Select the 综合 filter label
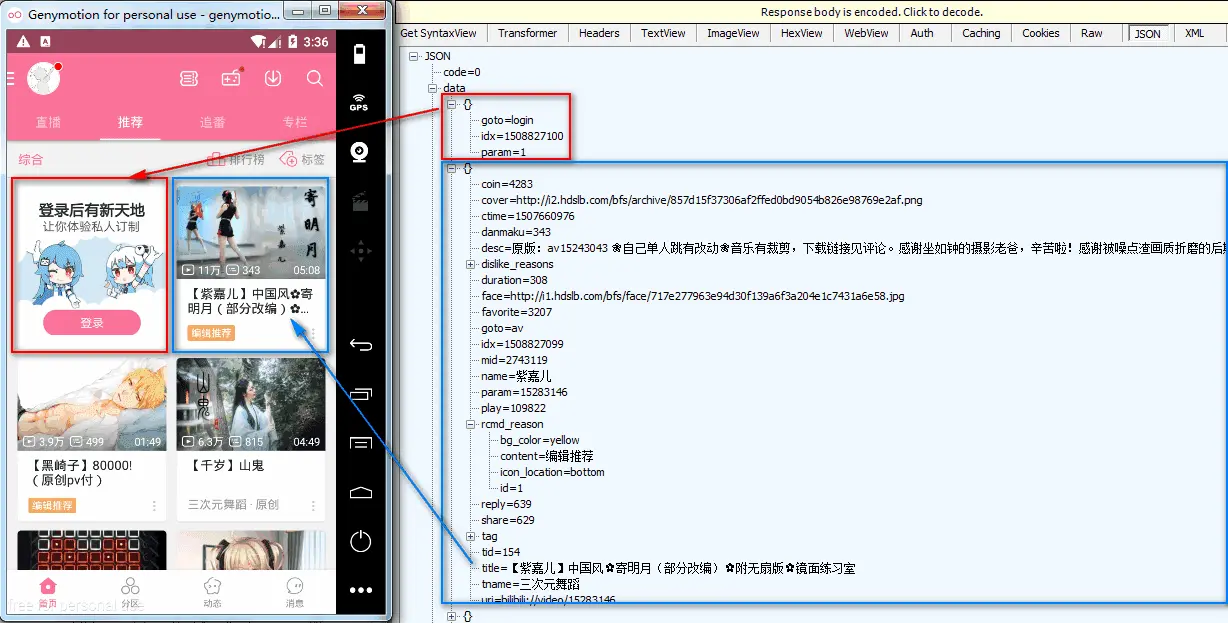Viewport: 1228px width, 623px height. click(x=31, y=159)
